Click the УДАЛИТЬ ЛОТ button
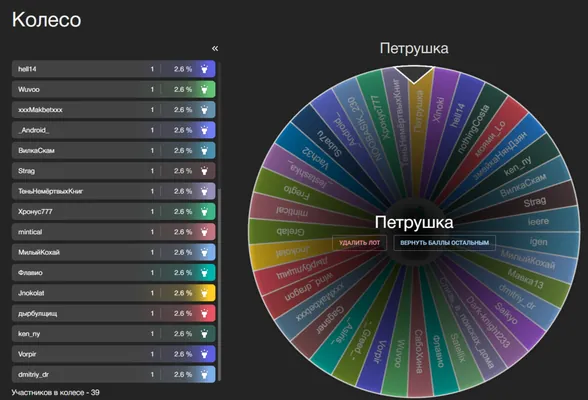 pyautogui.click(x=359, y=243)
